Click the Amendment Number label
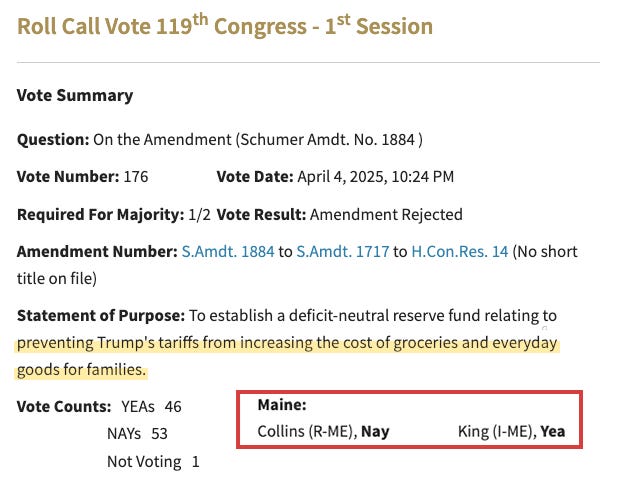Image resolution: width=622 pixels, height=481 pixels. pyautogui.click(x=97, y=251)
